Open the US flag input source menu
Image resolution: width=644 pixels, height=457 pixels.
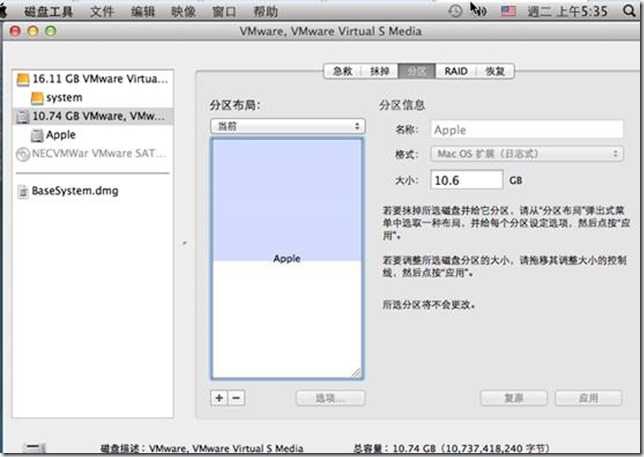tap(508, 11)
